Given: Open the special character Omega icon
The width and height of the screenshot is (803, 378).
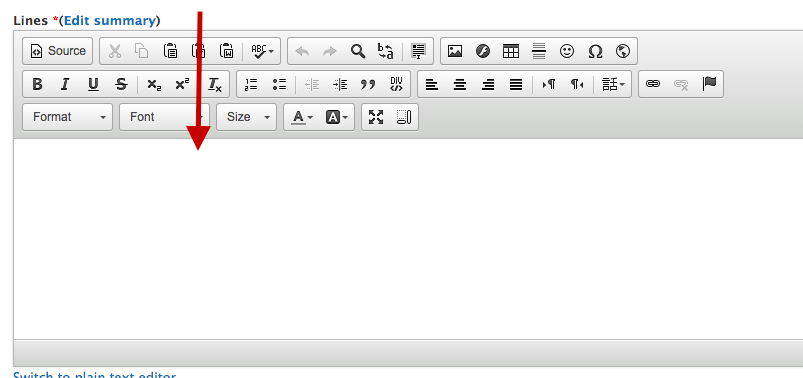Looking at the screenshot, I should tap(595, 51).
